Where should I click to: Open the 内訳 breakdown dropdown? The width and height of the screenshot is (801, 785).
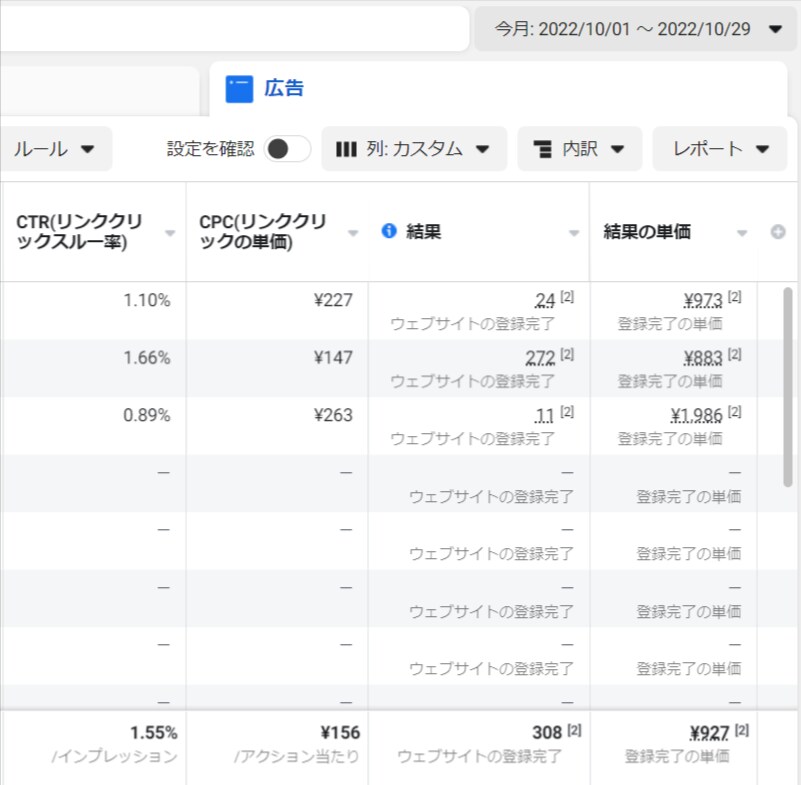click(579, 149)
